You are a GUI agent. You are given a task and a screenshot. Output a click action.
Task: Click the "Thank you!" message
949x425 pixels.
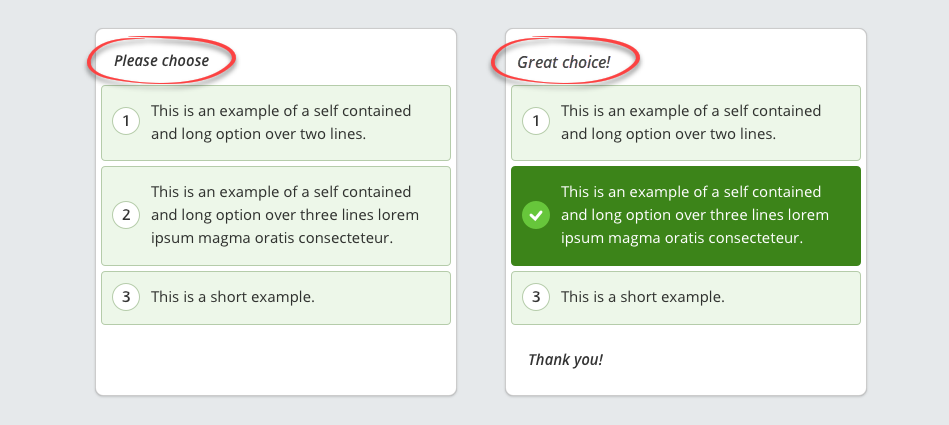[566, 359]
